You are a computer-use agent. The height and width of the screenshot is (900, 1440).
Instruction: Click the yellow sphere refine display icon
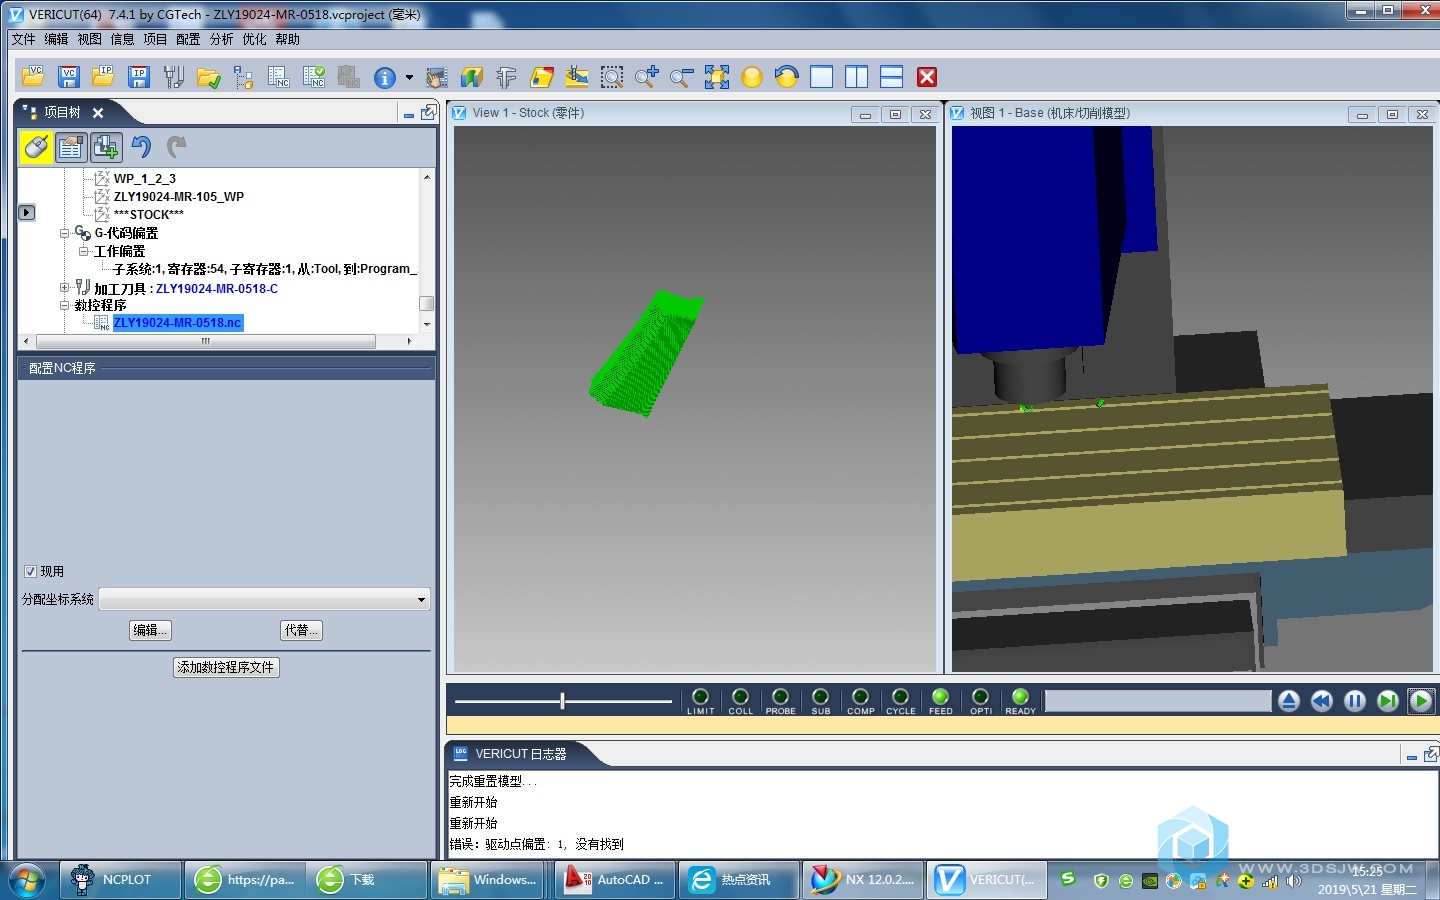(752, 77)
